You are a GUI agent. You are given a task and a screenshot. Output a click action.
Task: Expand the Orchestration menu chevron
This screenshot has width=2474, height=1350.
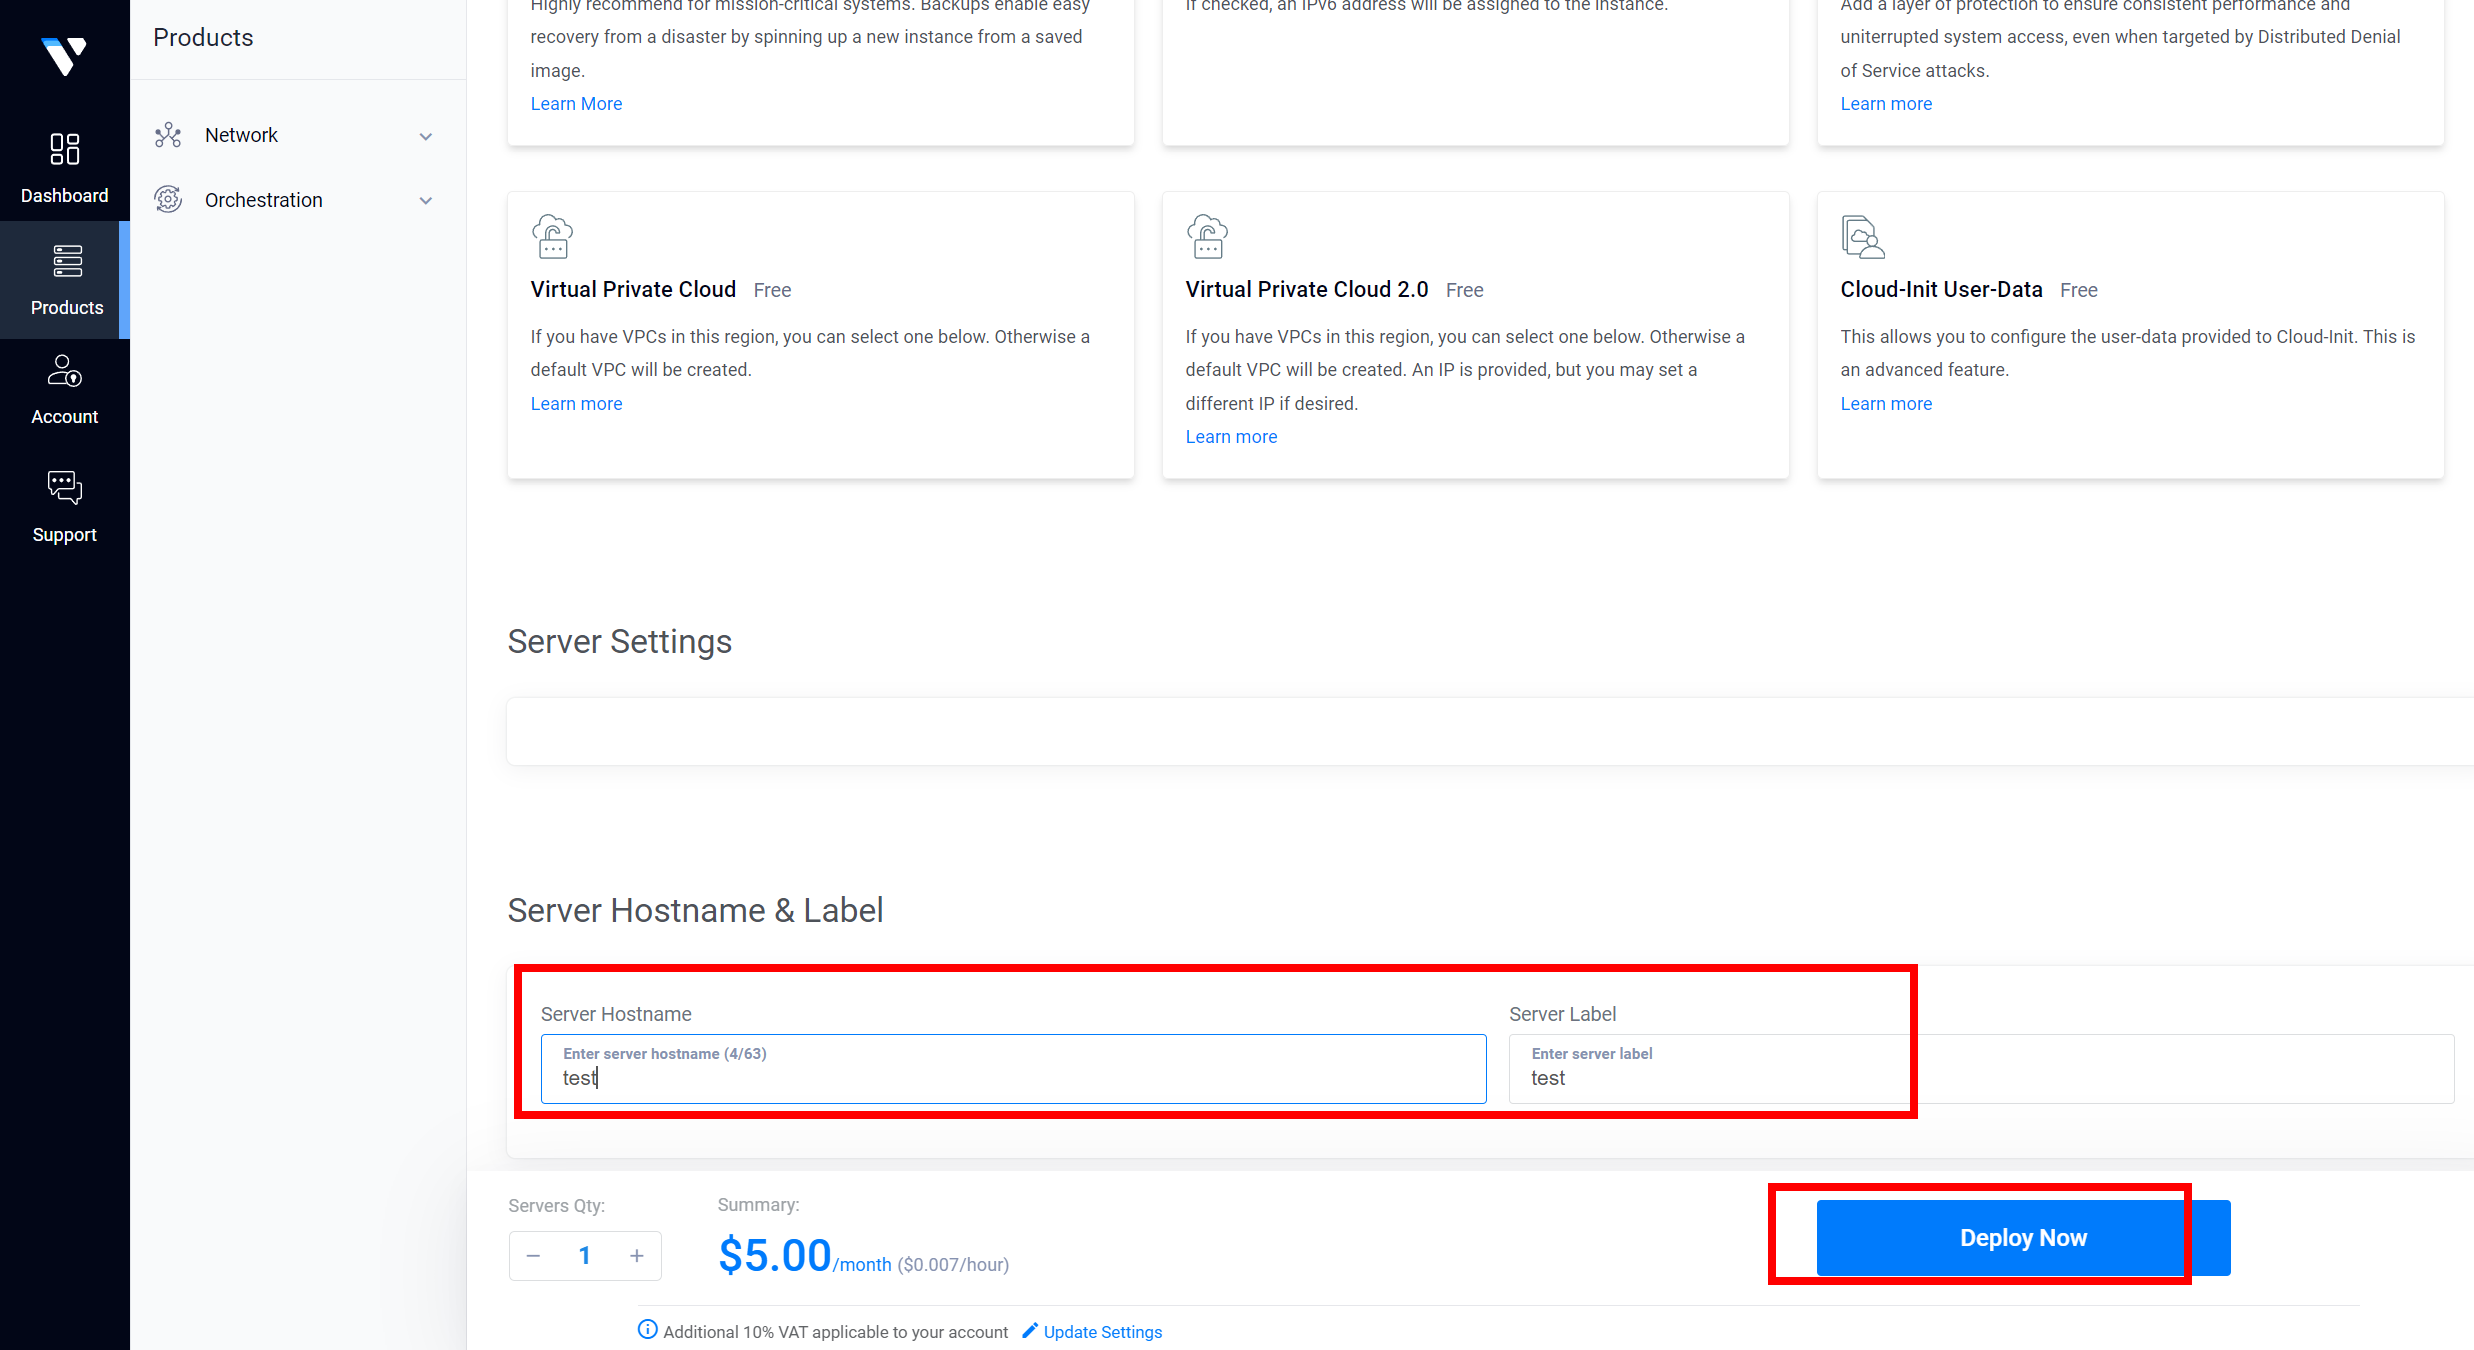426,200
